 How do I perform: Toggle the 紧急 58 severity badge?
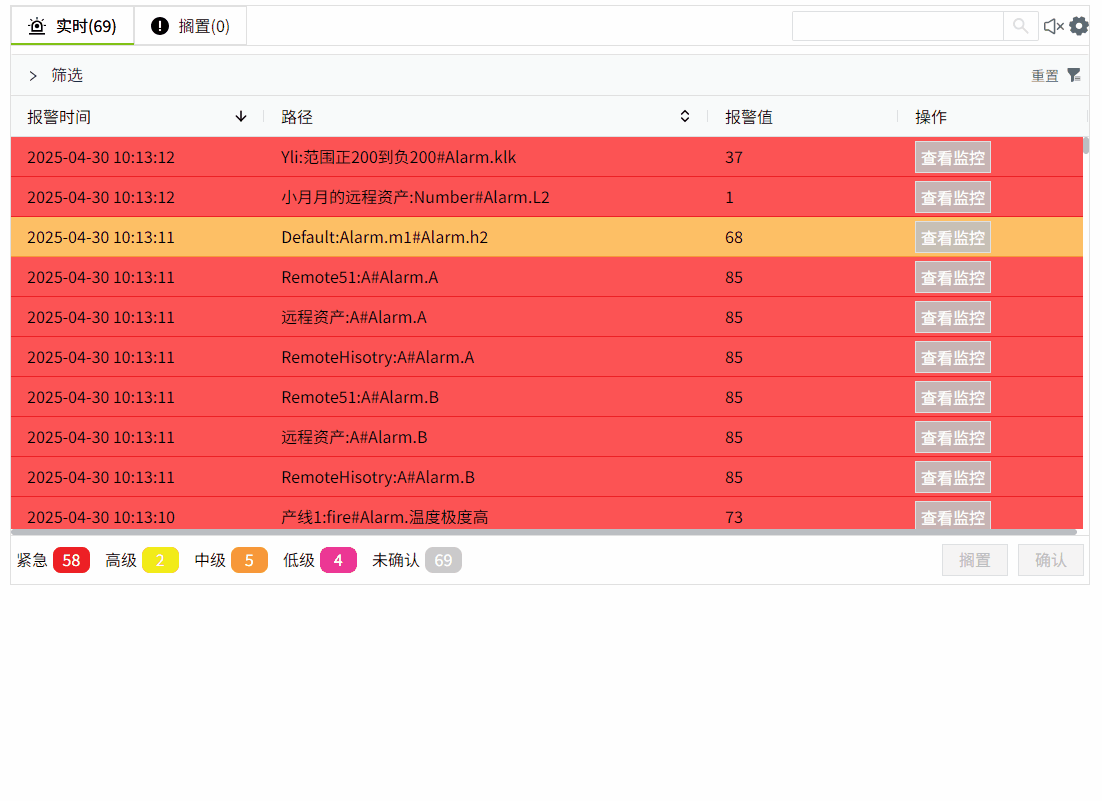[71, 560]
